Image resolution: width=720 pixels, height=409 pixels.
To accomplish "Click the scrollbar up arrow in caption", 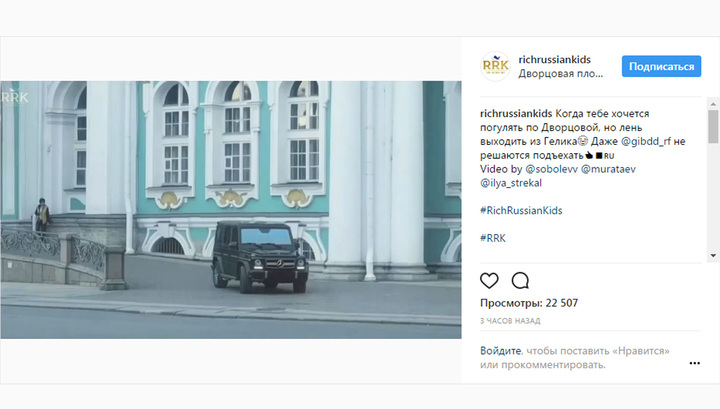I will pyautogui.click(x=713, y=104).
